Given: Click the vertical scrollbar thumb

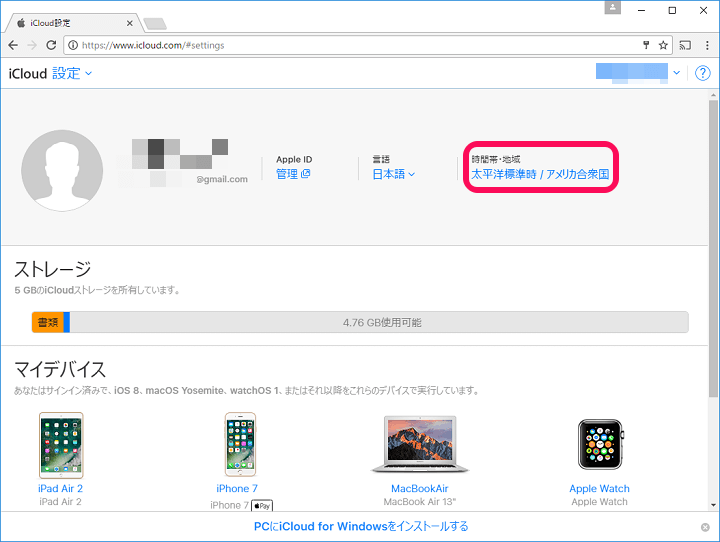Looking at the screenshot, I should click(x=713, y=248).
